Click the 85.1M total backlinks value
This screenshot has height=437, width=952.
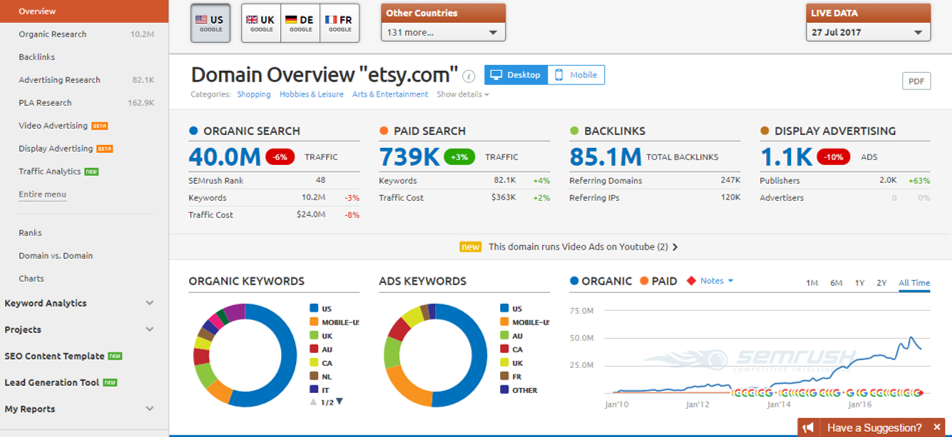pyautogui.click(x=605, y=157)
